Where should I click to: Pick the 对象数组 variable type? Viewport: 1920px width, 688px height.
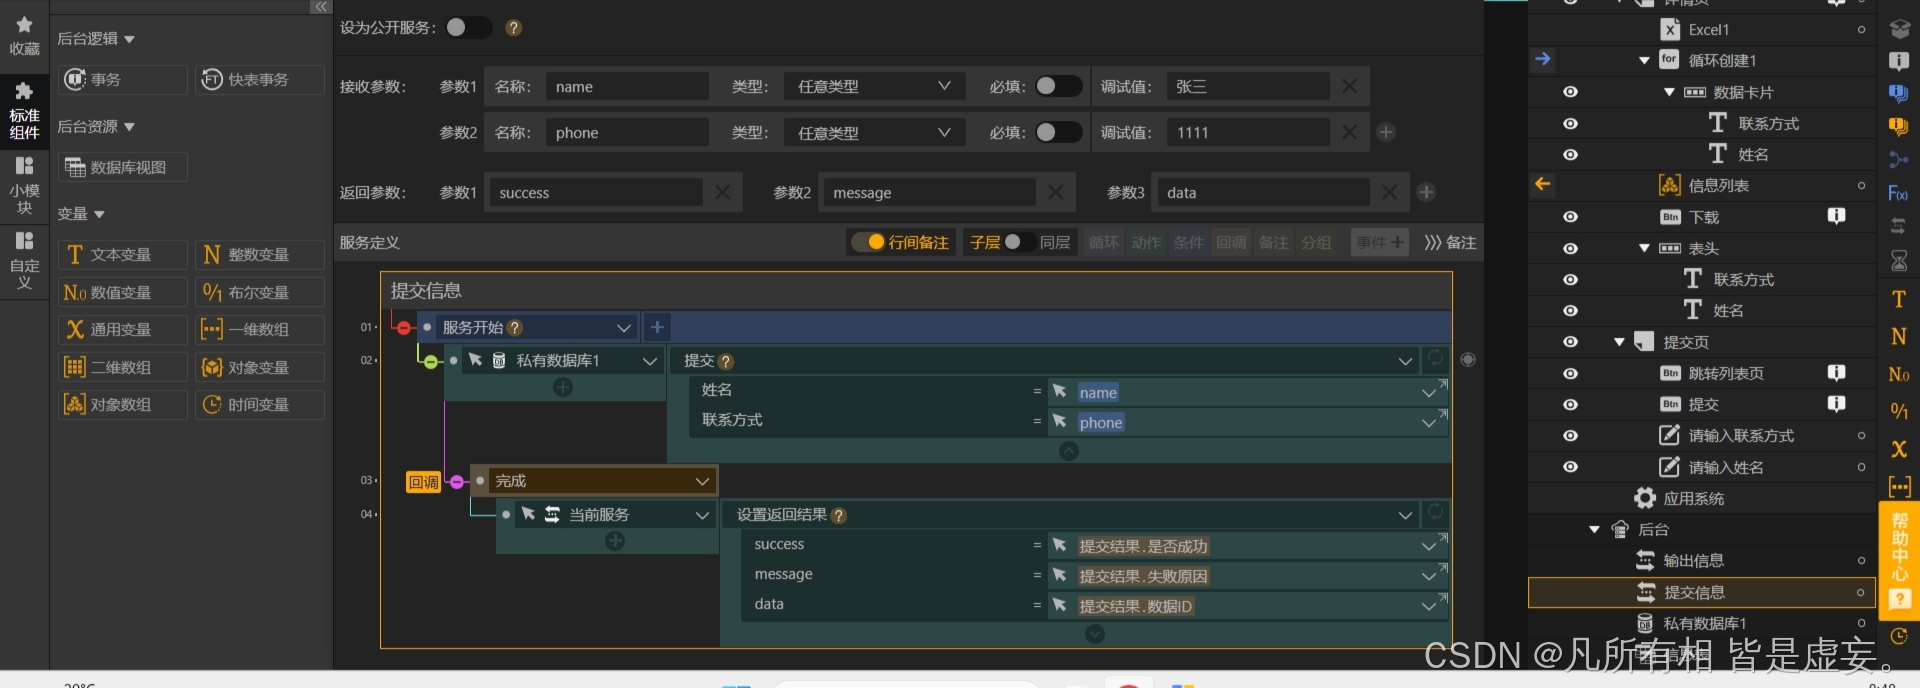[x=123, y=405]
